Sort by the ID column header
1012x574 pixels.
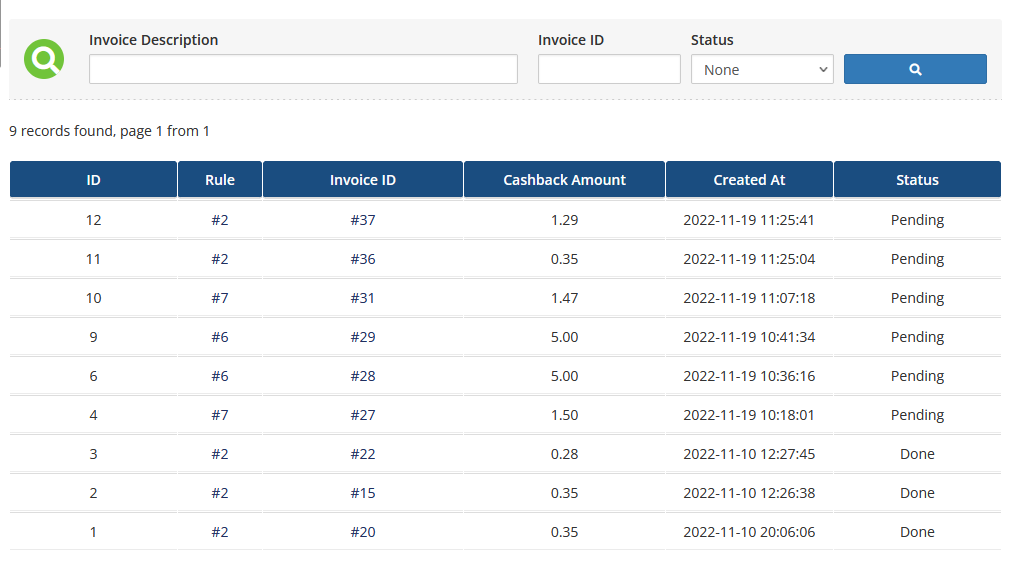93,180
